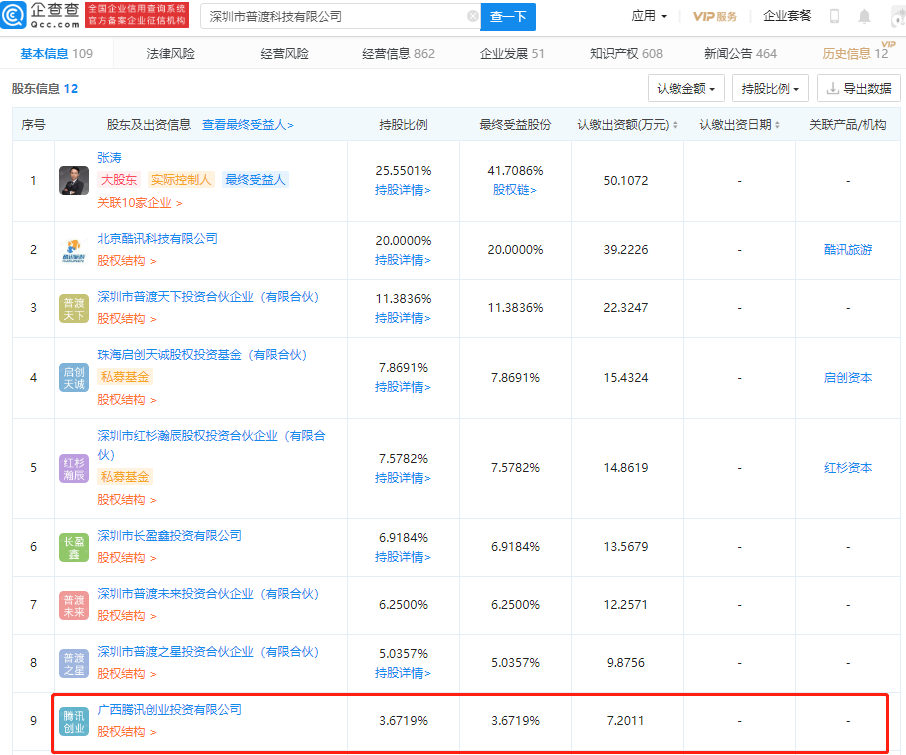Viewport: 906px width, 755px height.
Task: Click the mobile phone icon in header
Action: [x=835, y=16]
